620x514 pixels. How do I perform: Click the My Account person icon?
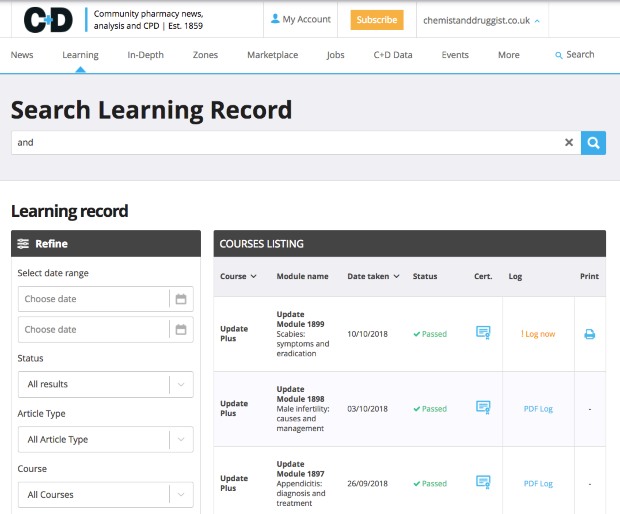[x=275, y=19]
